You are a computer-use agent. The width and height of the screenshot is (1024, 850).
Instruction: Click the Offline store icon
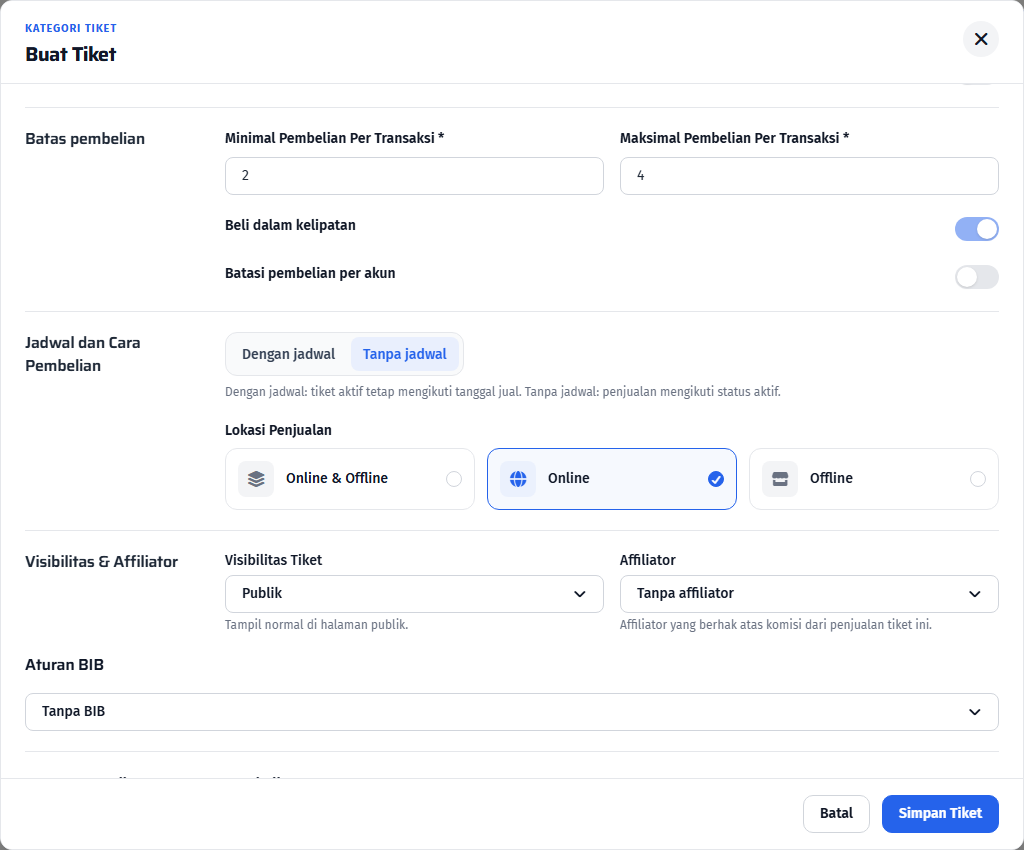click(x=780, y=479)
